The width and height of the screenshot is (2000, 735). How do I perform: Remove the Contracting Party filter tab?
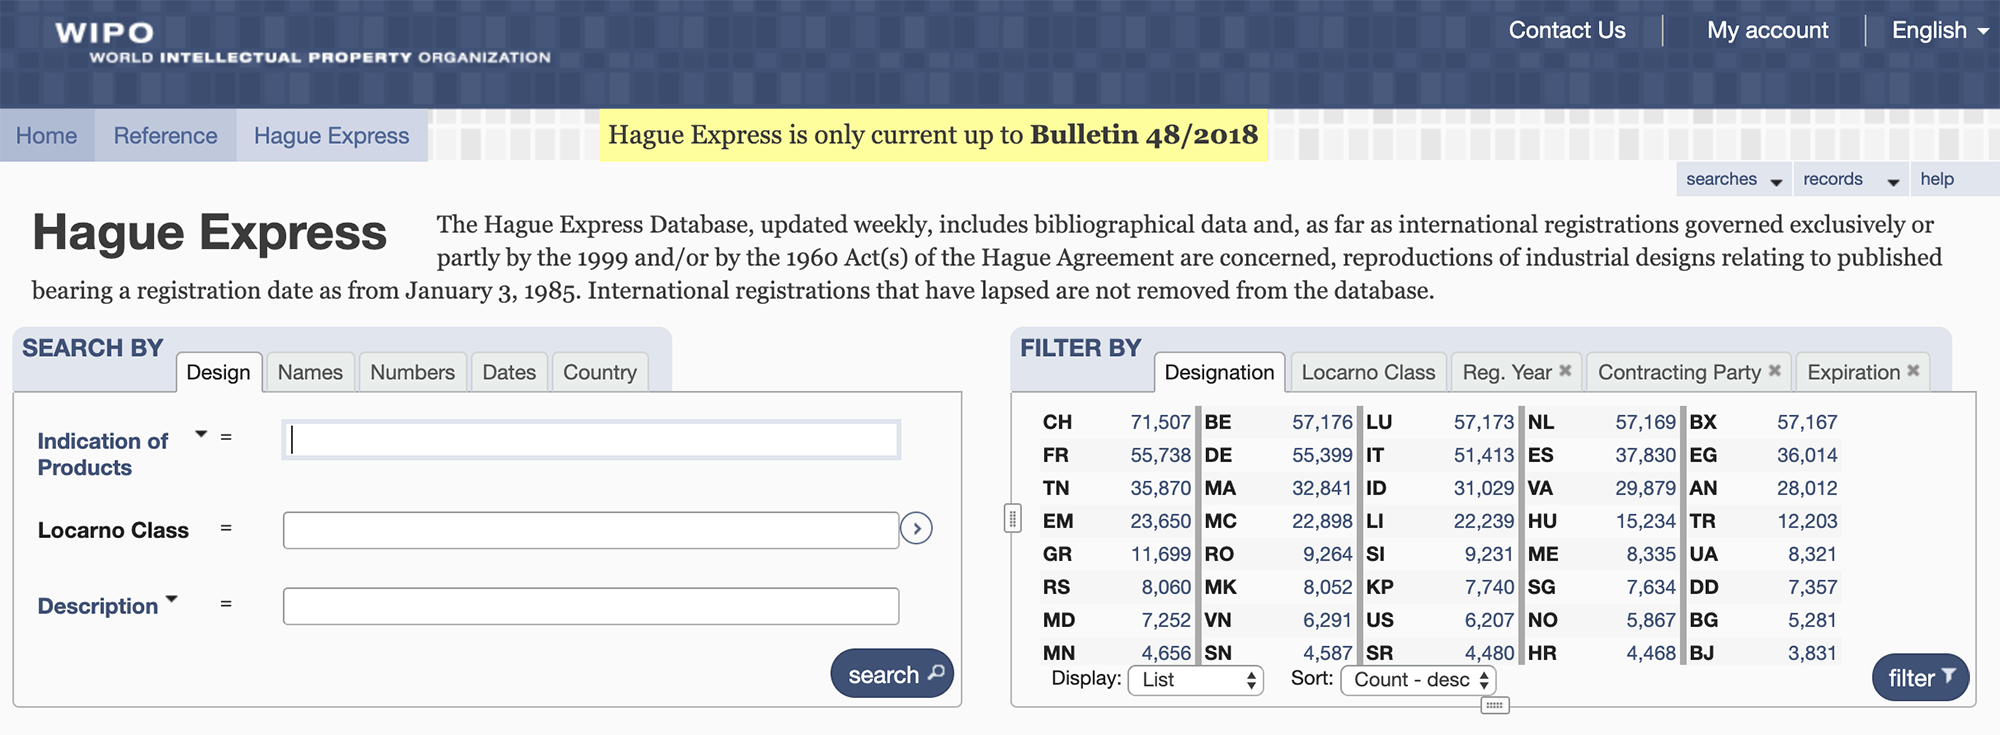(x=1775, y=371)
